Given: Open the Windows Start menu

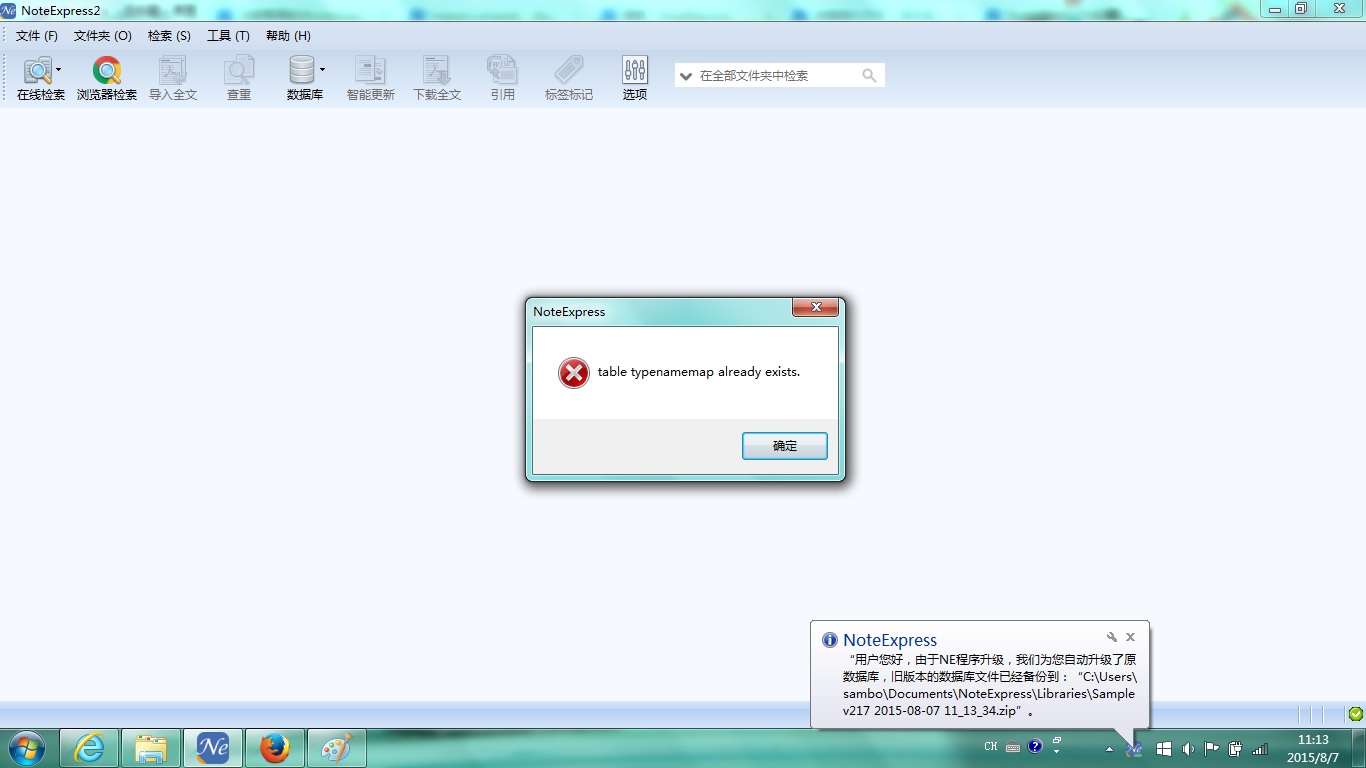Looking at the screenshot, I should [x=26, y=747].
